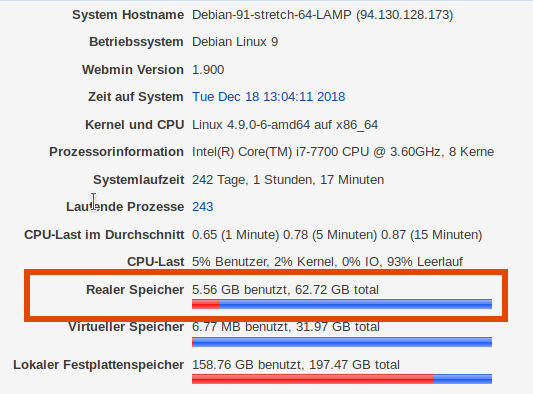Click the Realer Speicher label

point(135,290)
